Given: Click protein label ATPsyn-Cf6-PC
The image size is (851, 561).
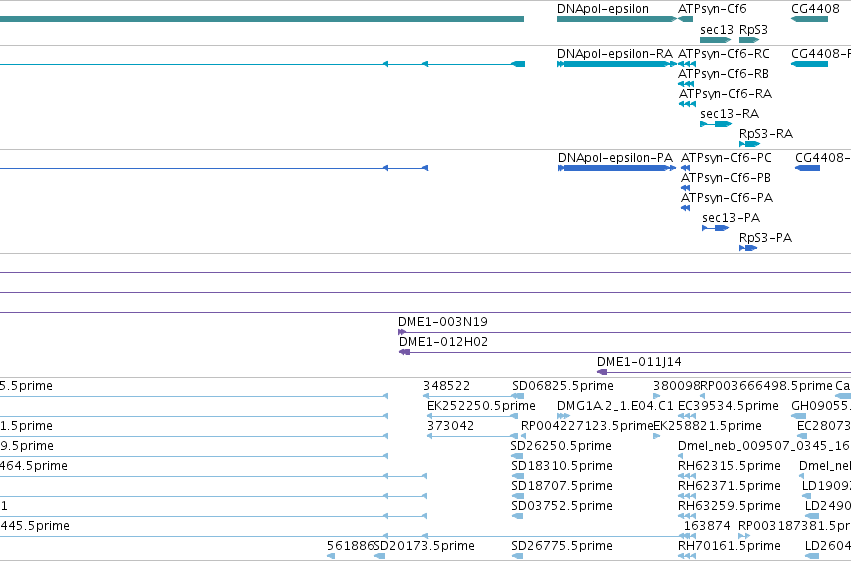Looking at the screenshot, I should tap(726, 158).
